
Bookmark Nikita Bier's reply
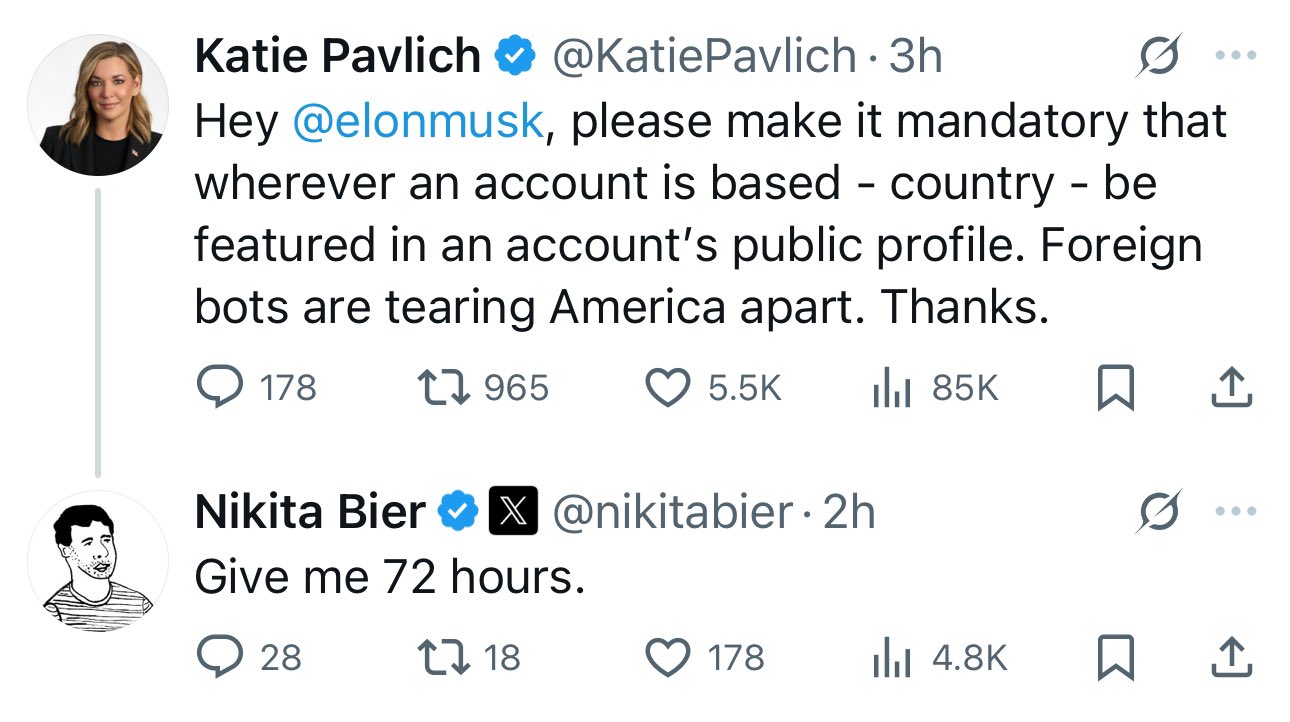click(1115, 657)
